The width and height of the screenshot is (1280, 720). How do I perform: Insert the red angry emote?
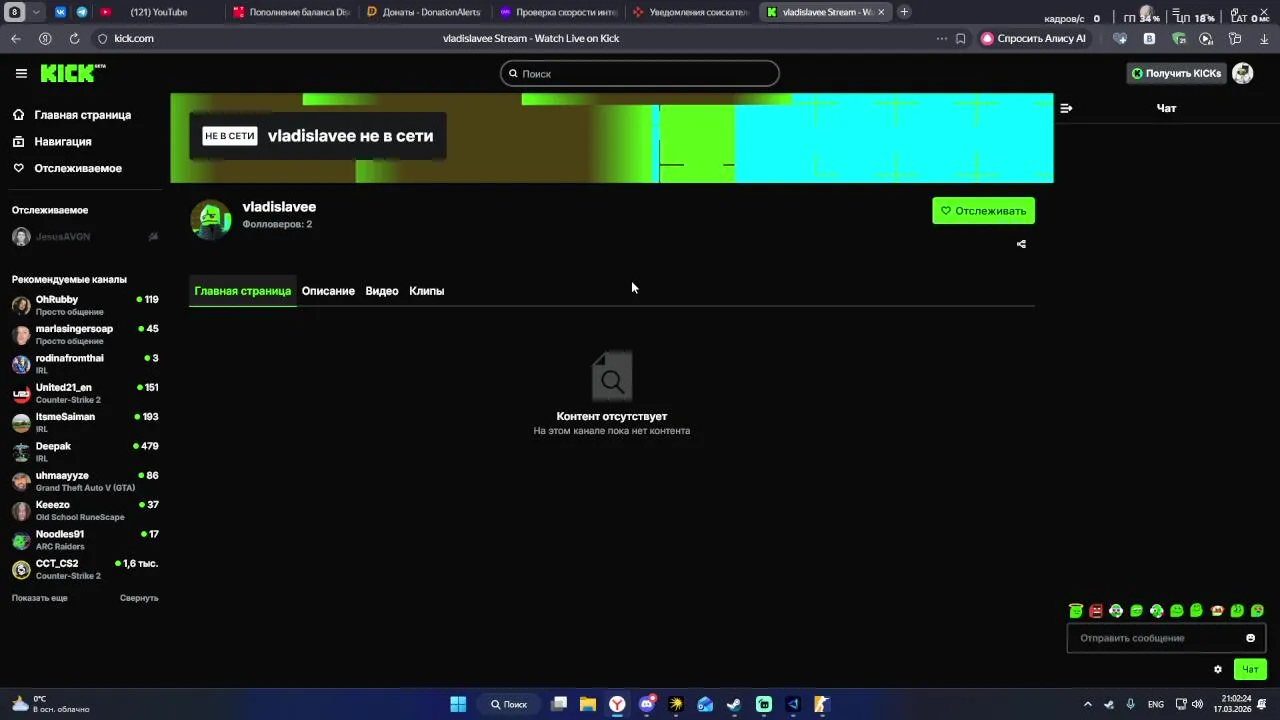click(1096, 611)
